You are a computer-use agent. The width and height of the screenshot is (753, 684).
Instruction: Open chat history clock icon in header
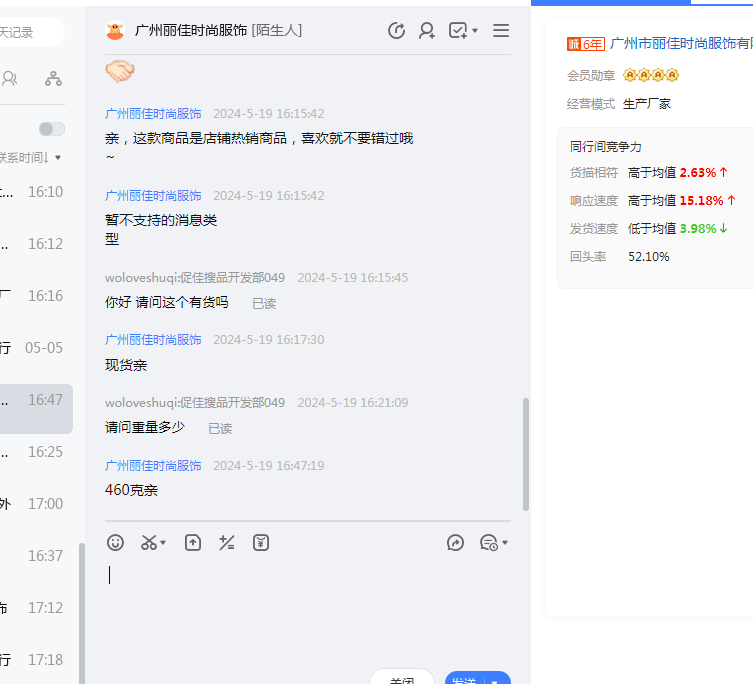pyautogui.click(x=396, y=31)
